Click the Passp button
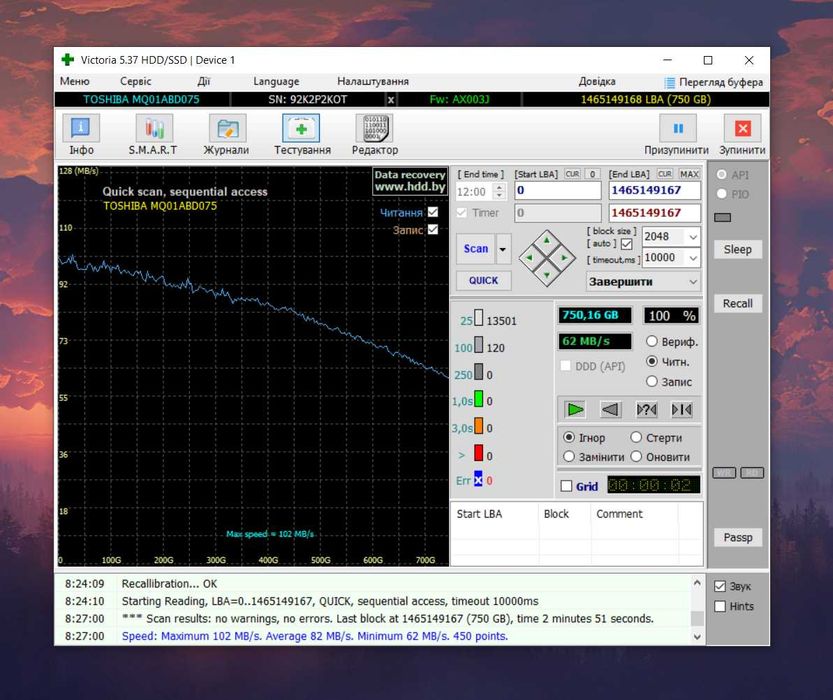This screenshot has width=833, height=700. [x=737, y=537]
